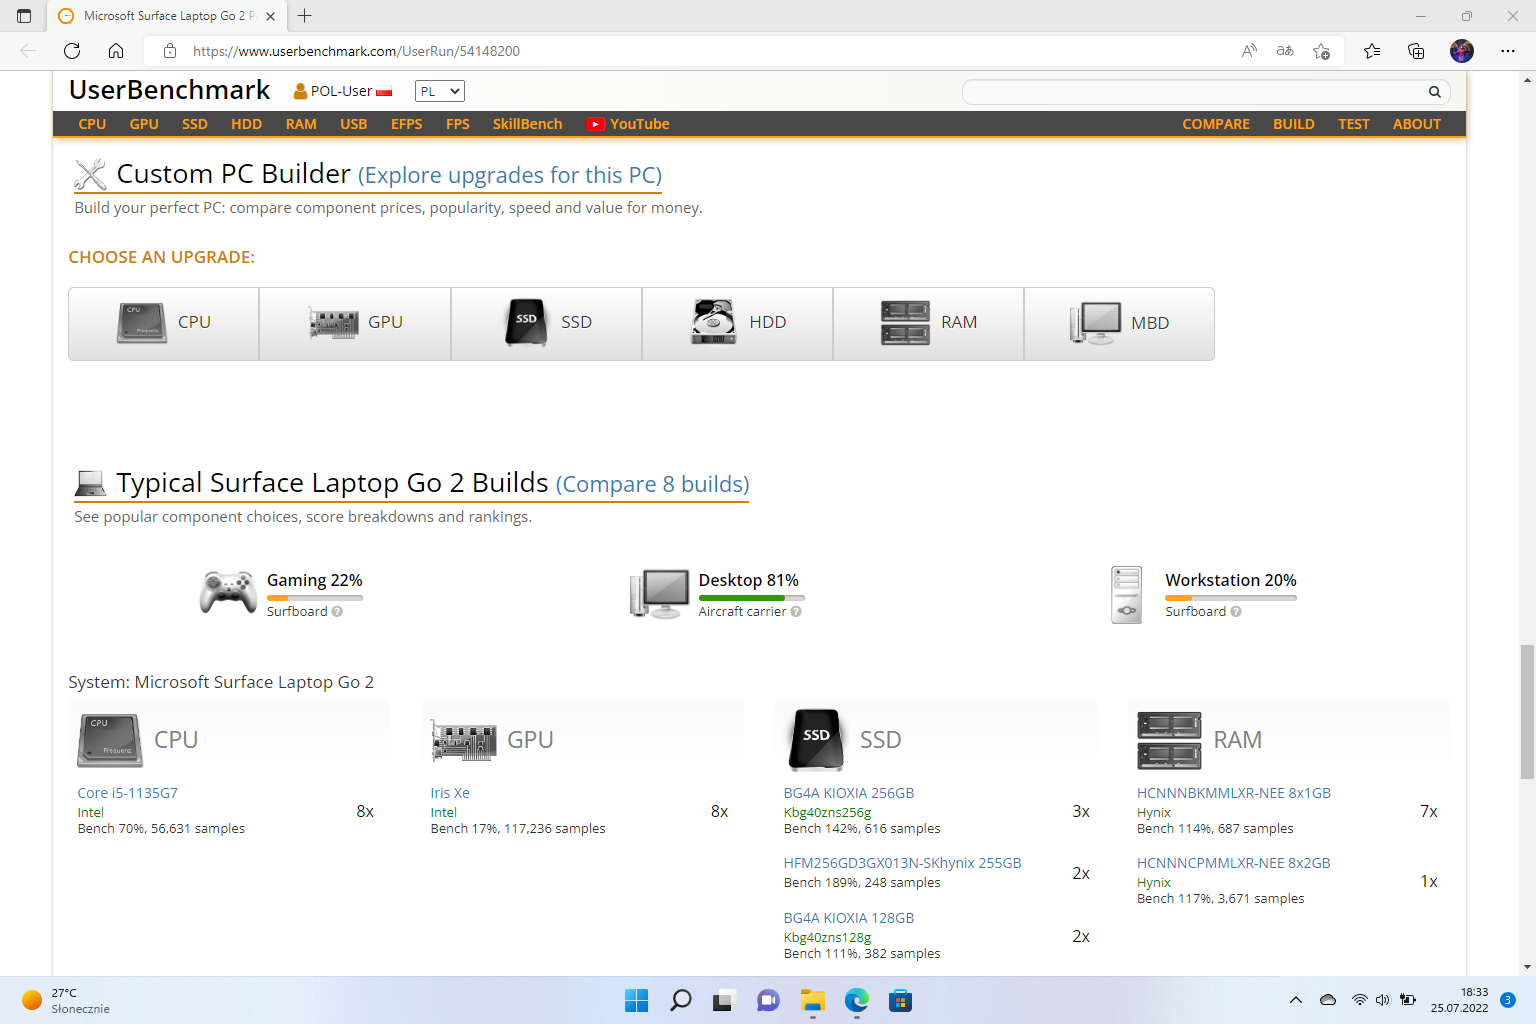Click the Desktop 81% score bar

pyautogui.click(x=749, y=598)
